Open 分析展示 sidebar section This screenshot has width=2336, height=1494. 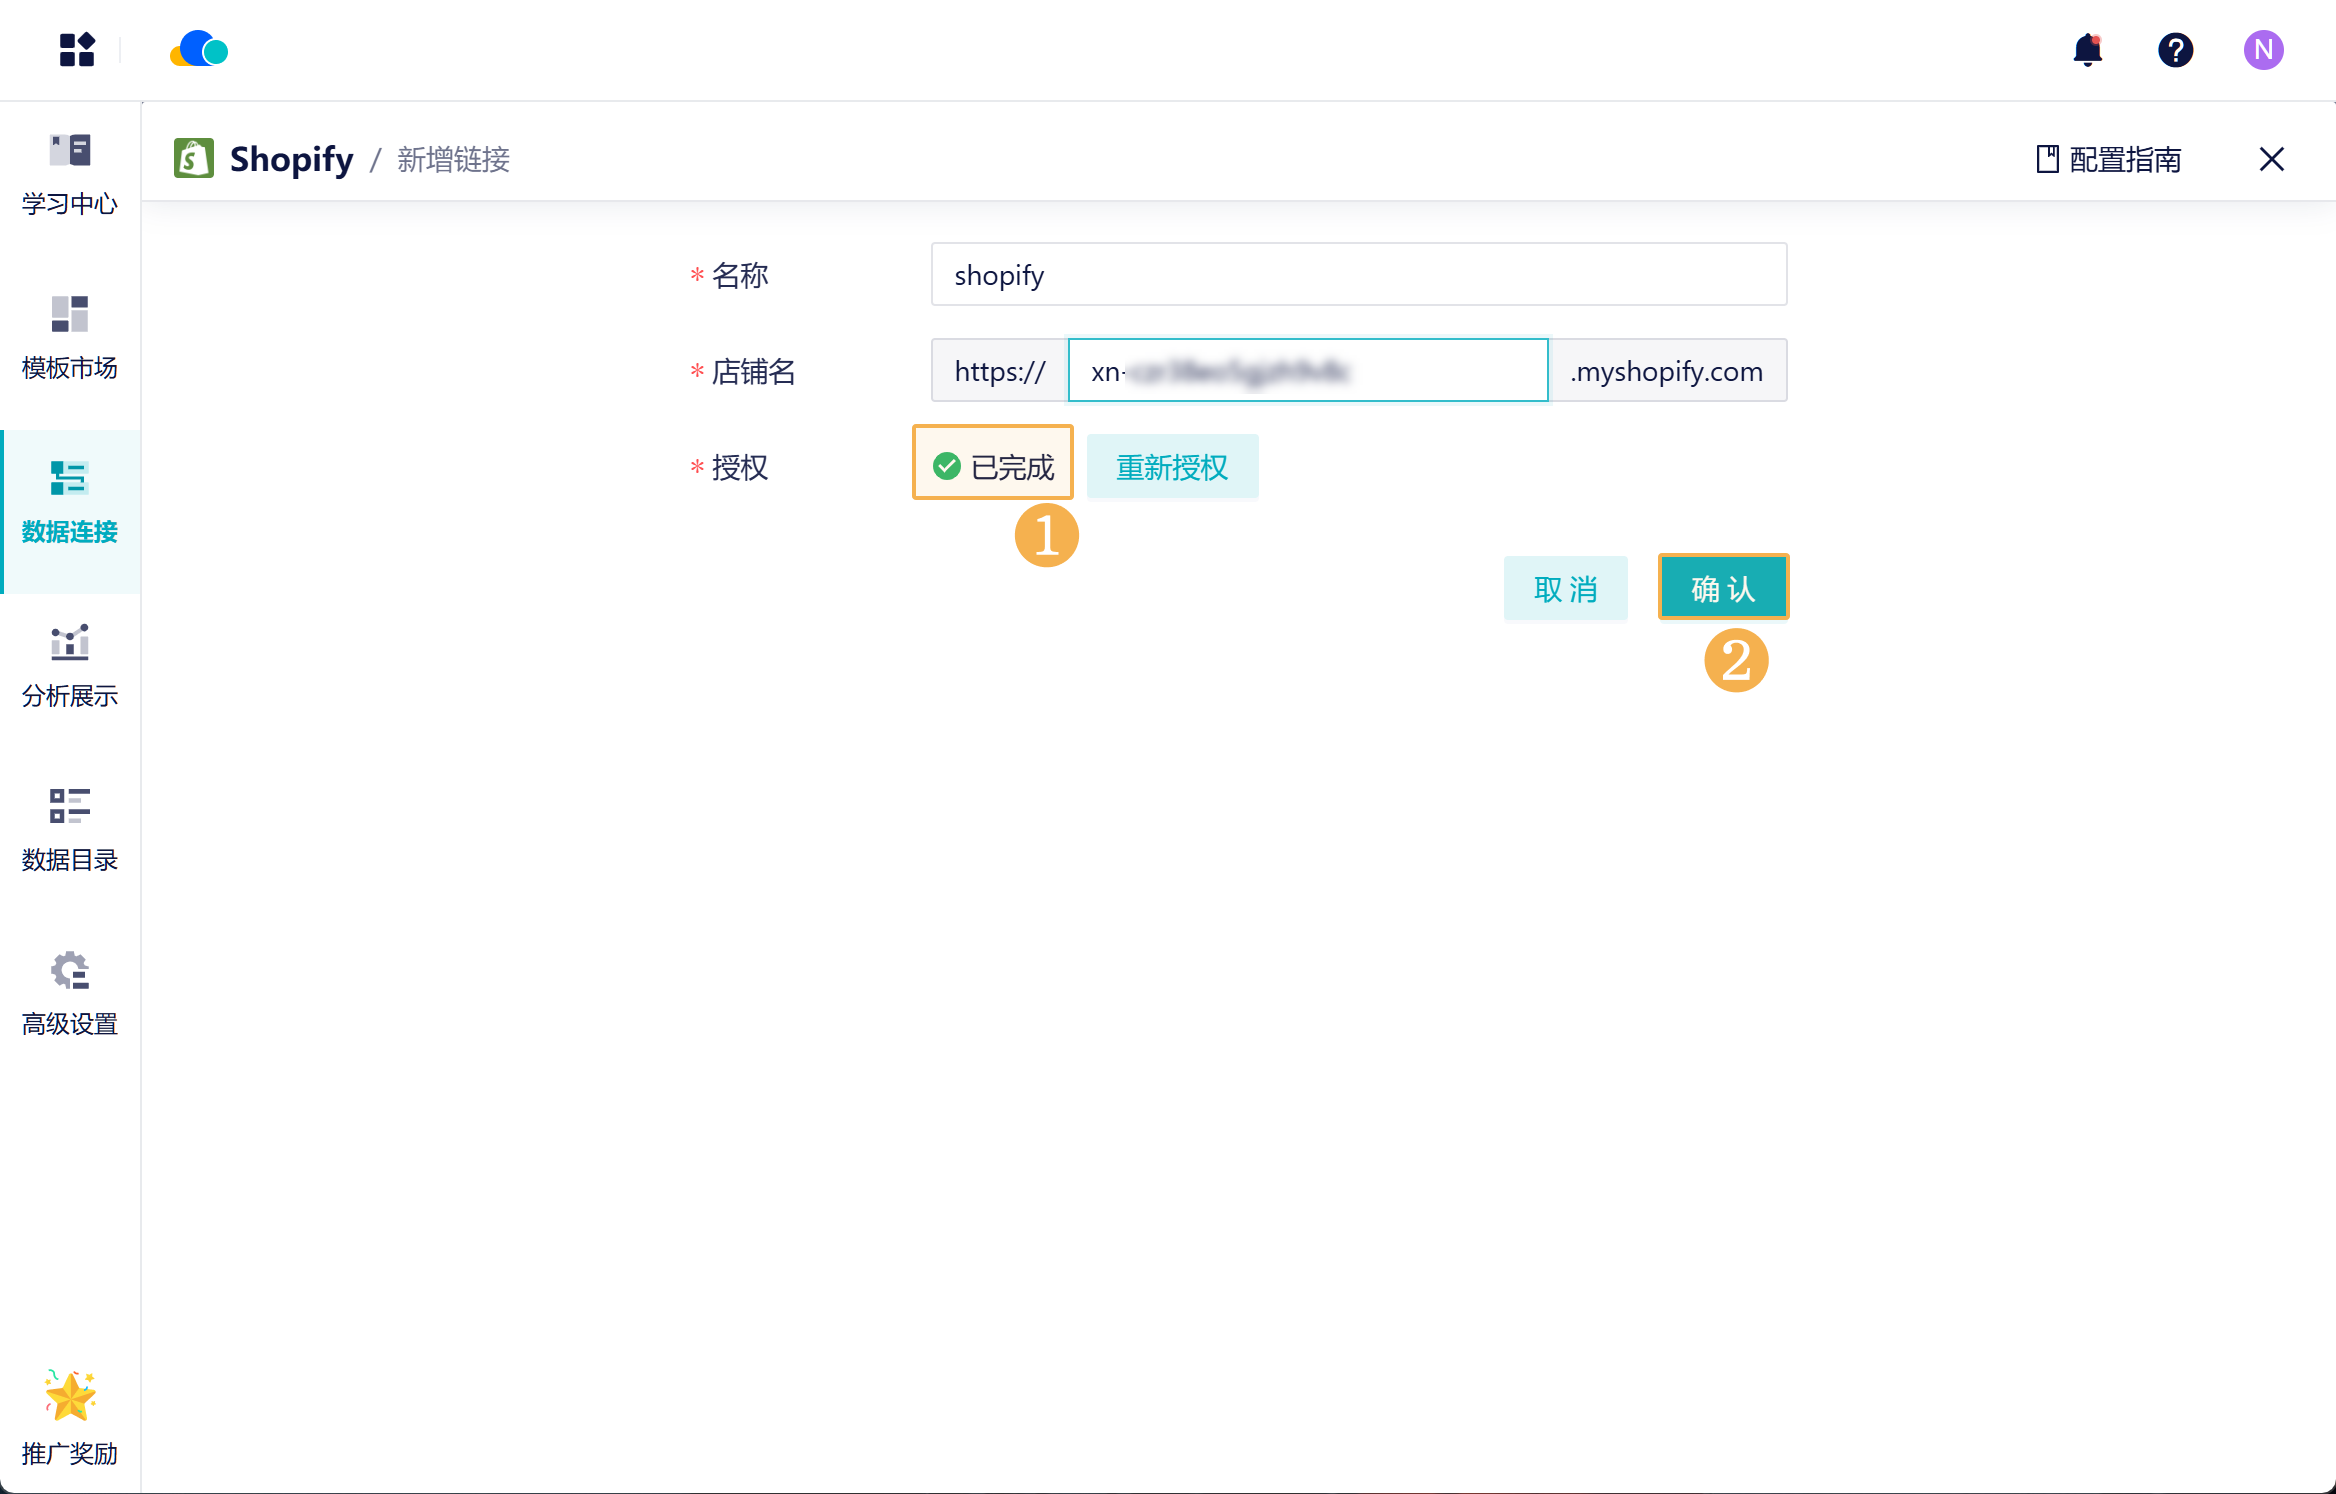[x=70, y=667]
